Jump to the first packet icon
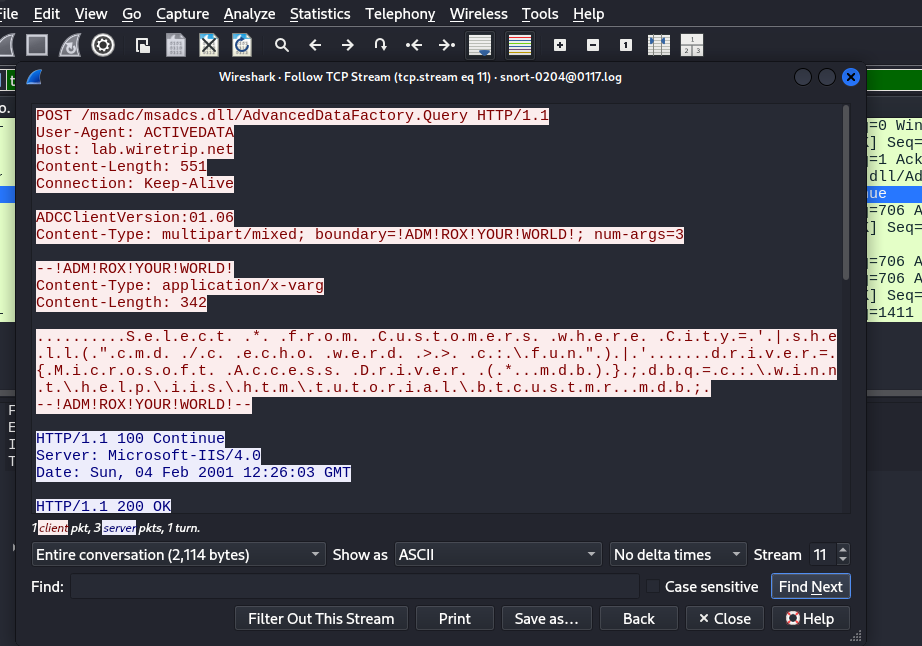 414,45
